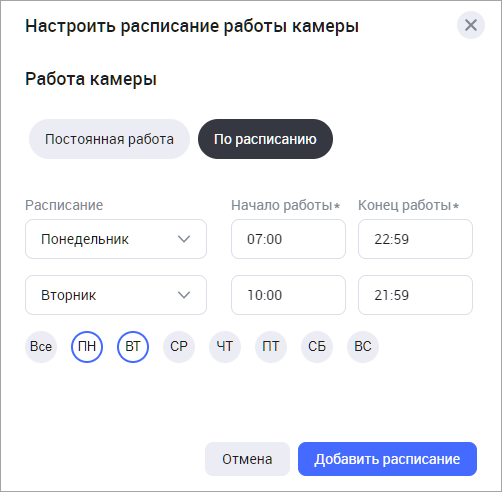Edit the 10:00 start time field
The image size is (502, 492).
pyautogui.click(x=288, y=295)
